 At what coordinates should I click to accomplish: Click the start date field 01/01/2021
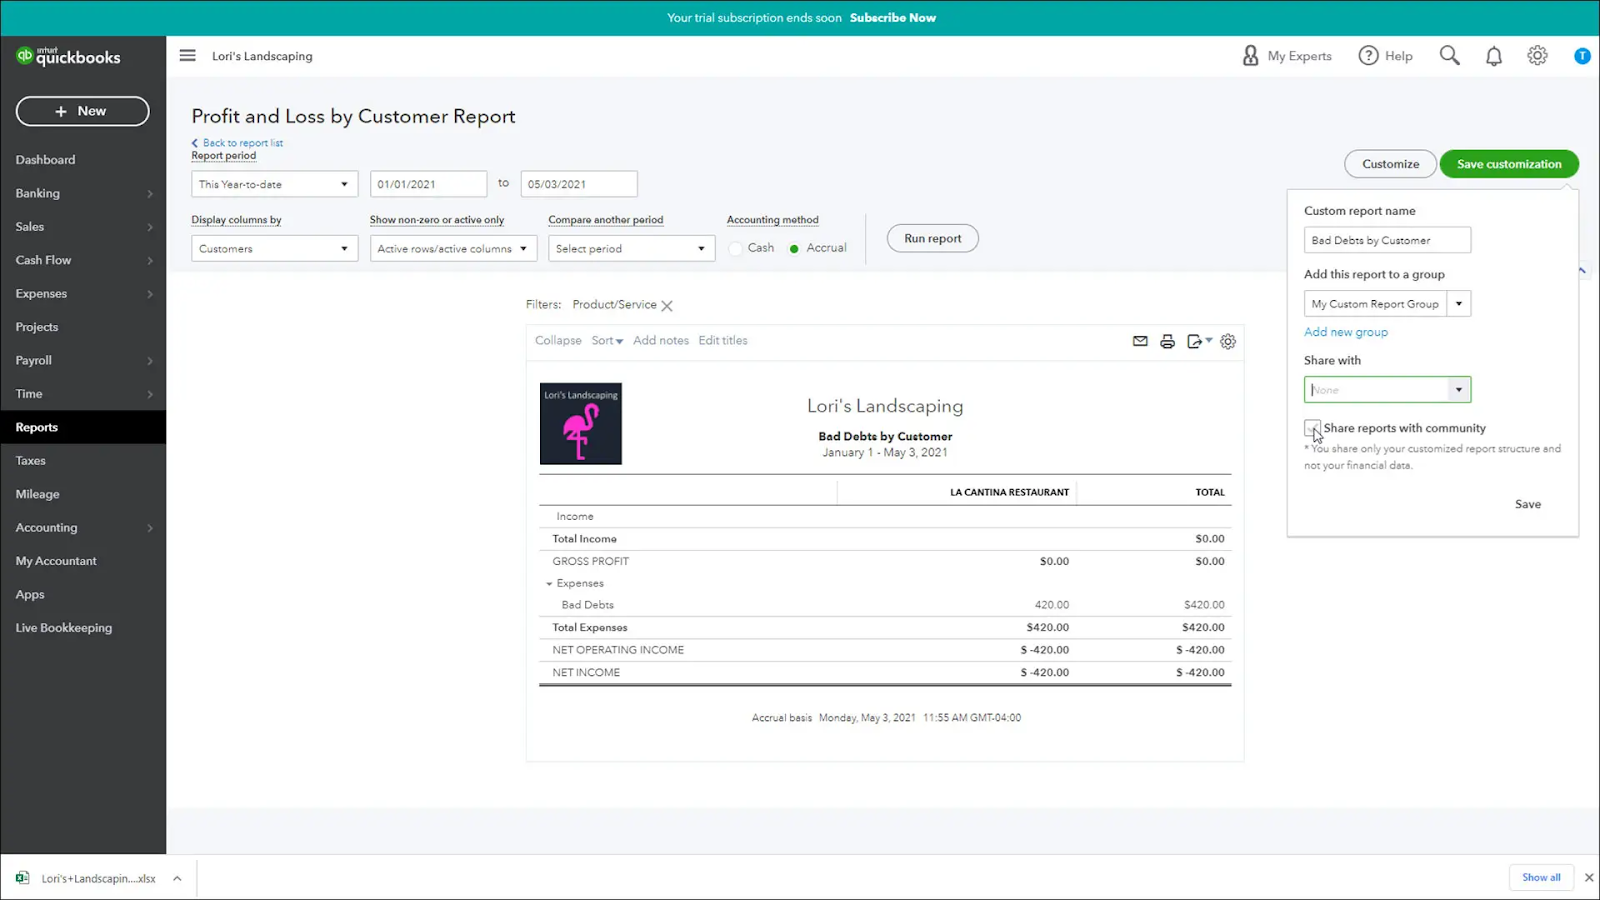tap(428, 184)
